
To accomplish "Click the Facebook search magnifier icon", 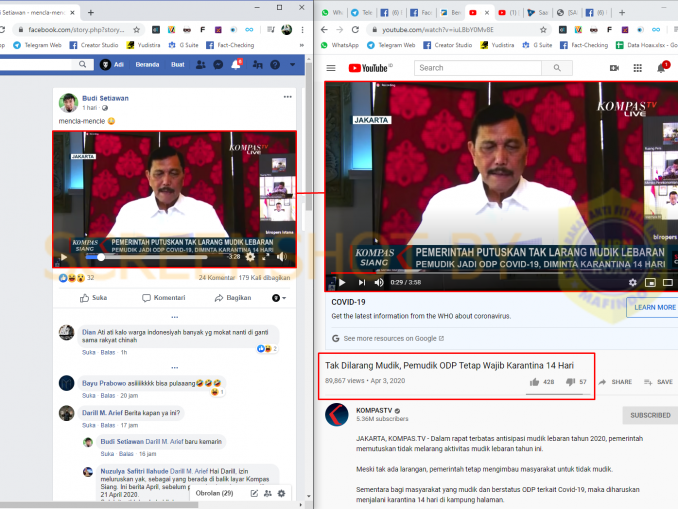I will [82, 64].
